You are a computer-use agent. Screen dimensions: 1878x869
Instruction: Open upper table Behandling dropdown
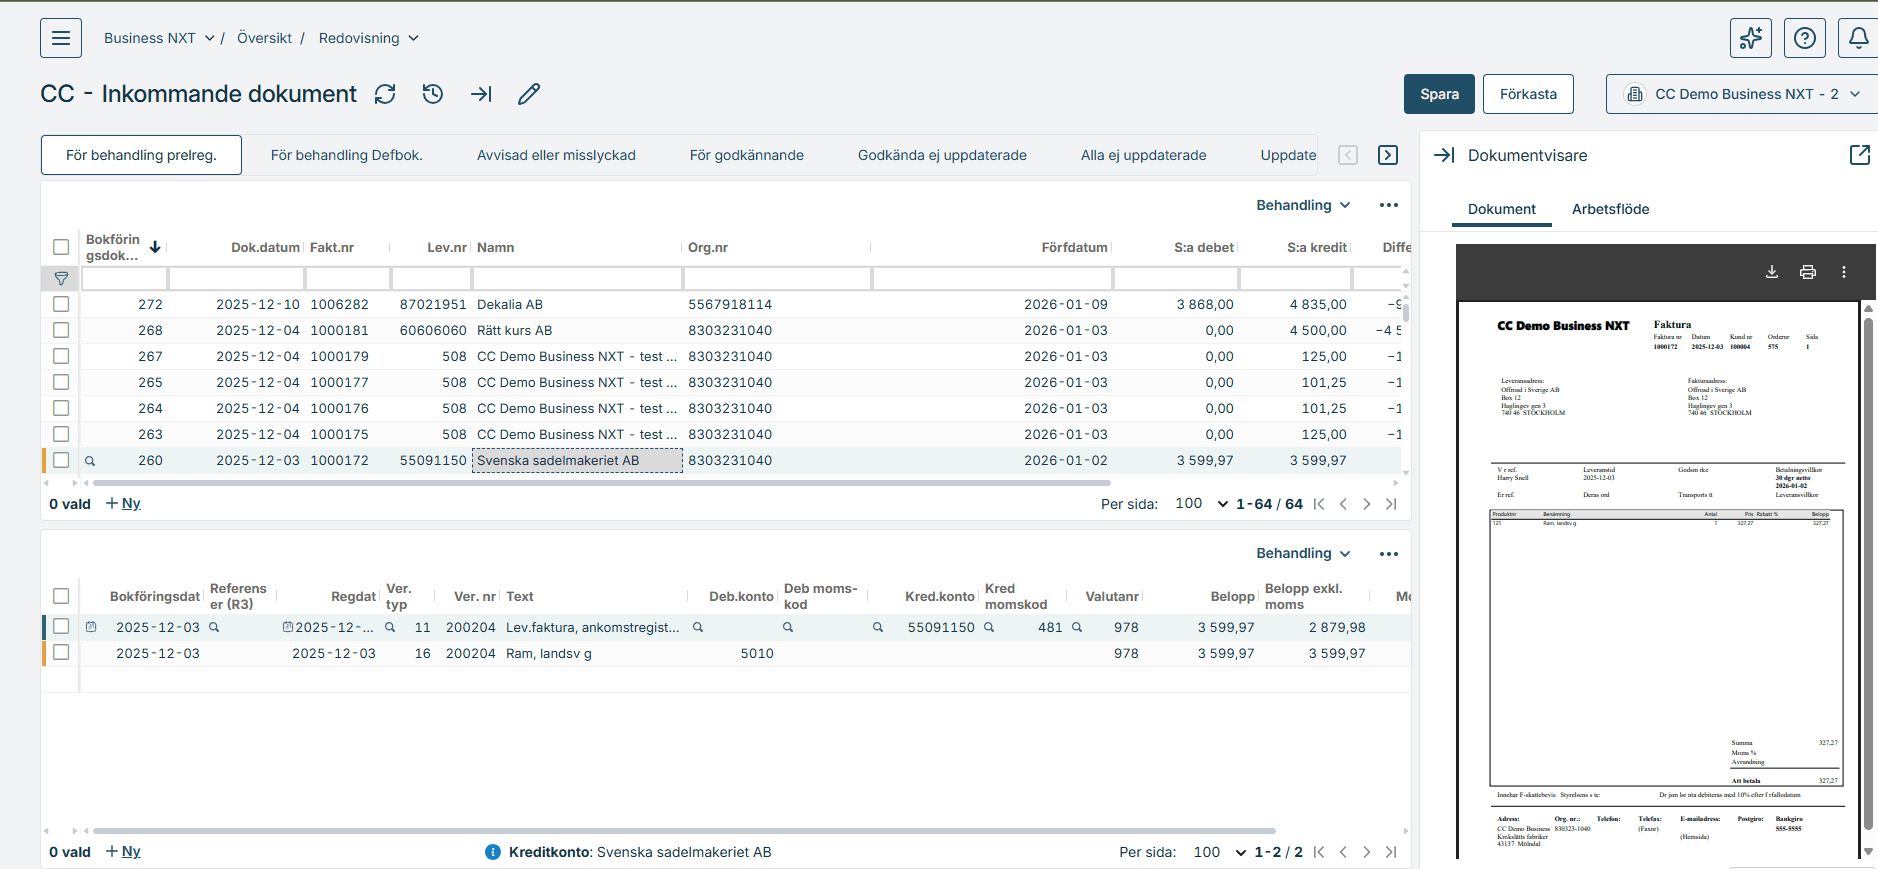1303,205
